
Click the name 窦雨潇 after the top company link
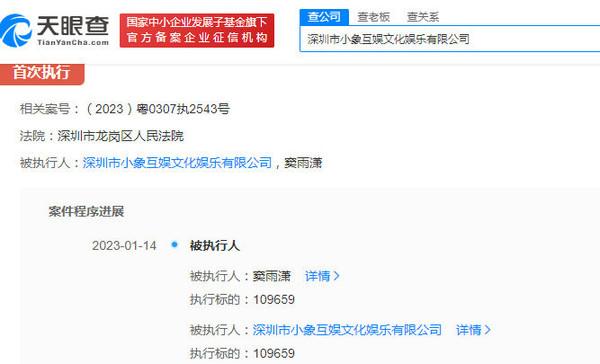point(303,163)
